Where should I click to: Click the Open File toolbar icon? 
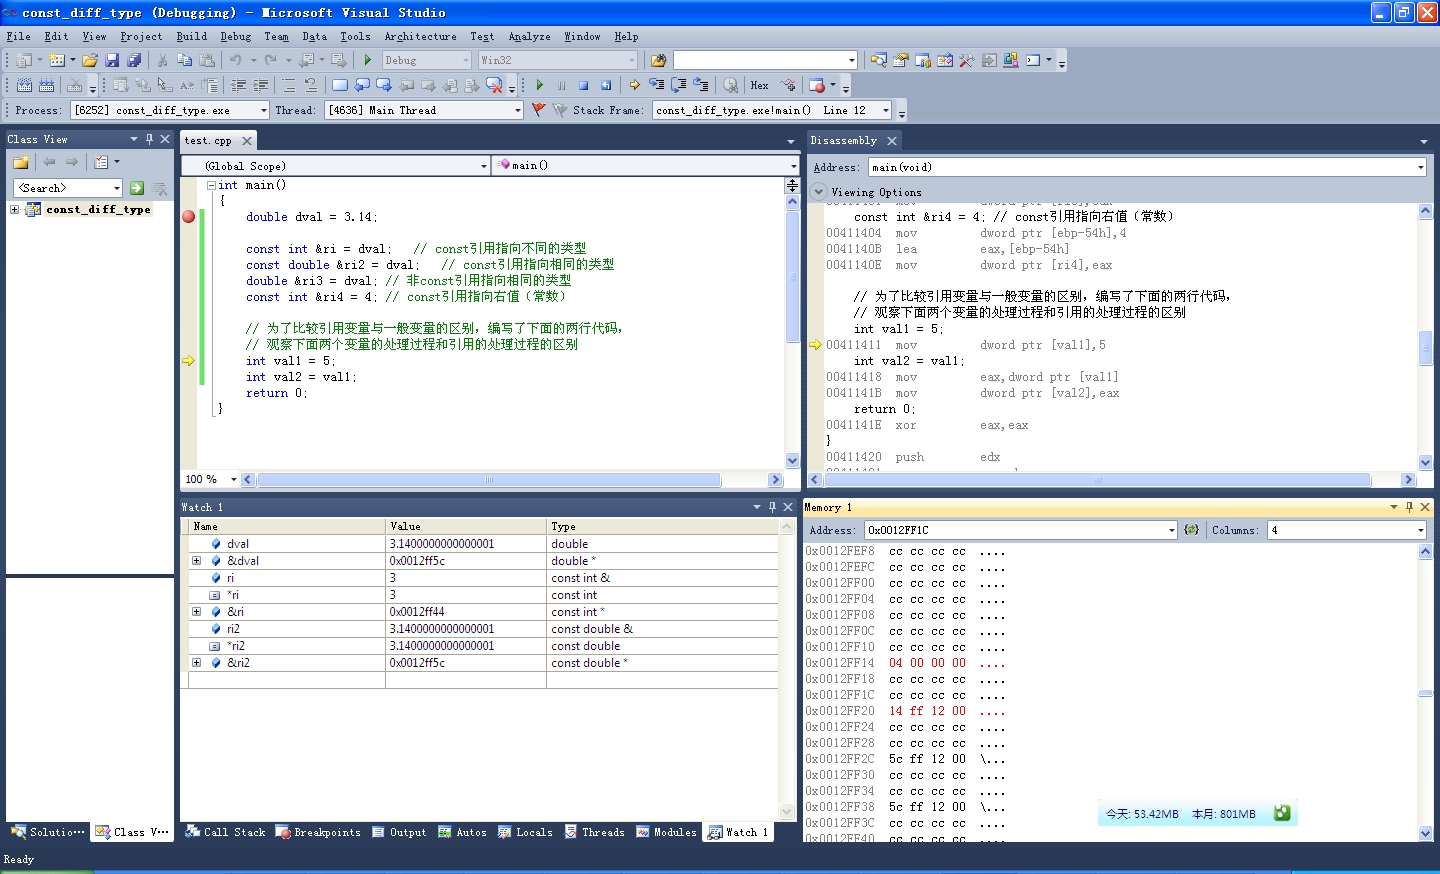pyautogui.click(x=90, y=60)
